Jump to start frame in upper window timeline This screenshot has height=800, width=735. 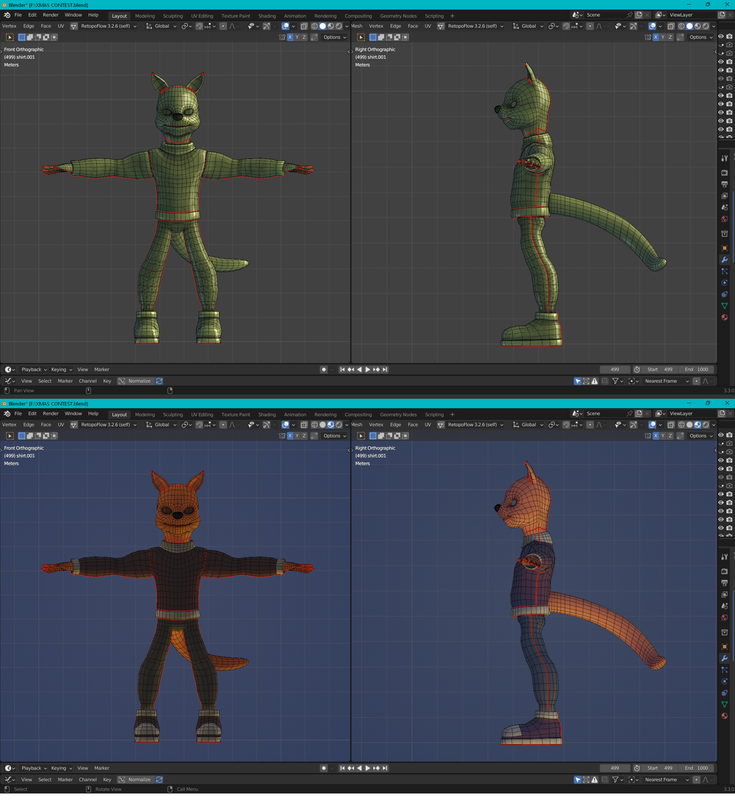pos(342,369)
